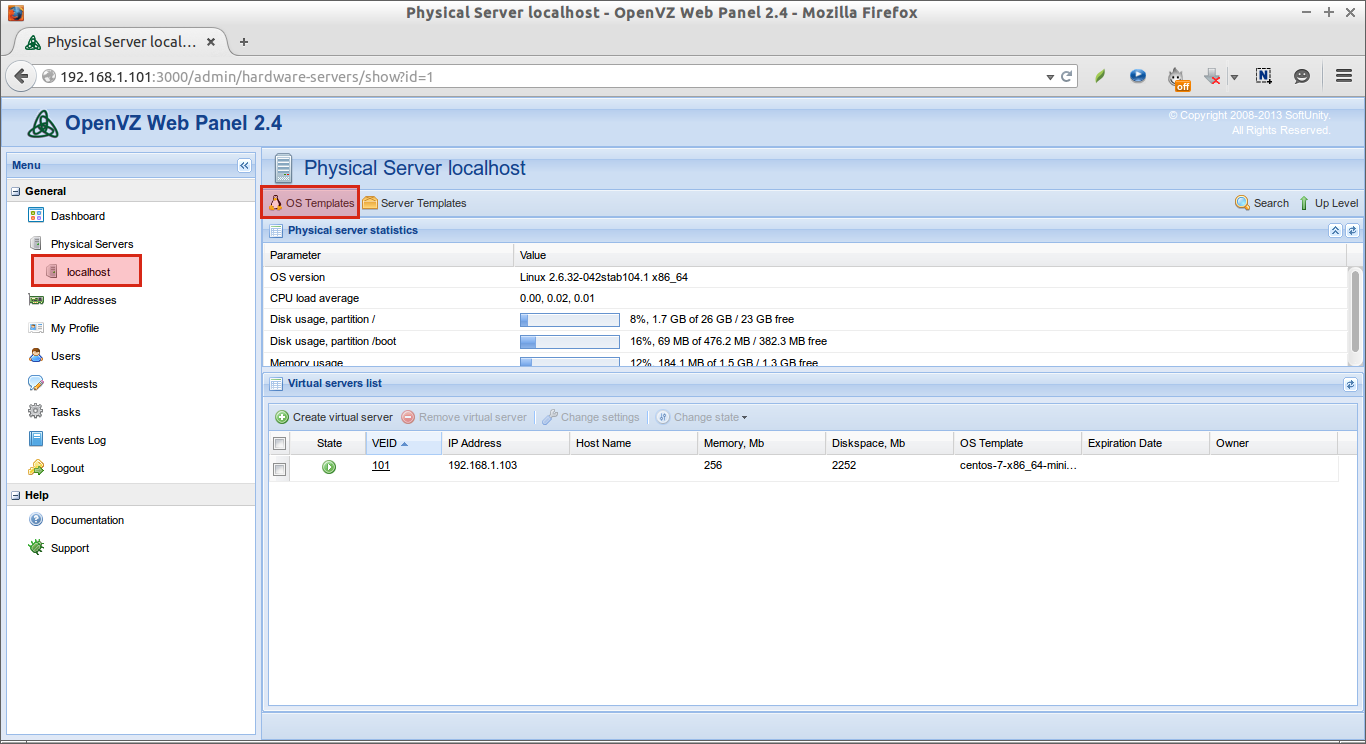Screen dimensions: 1366x744
Task: Open the Dashboard menu item
Action: [78, 216]
